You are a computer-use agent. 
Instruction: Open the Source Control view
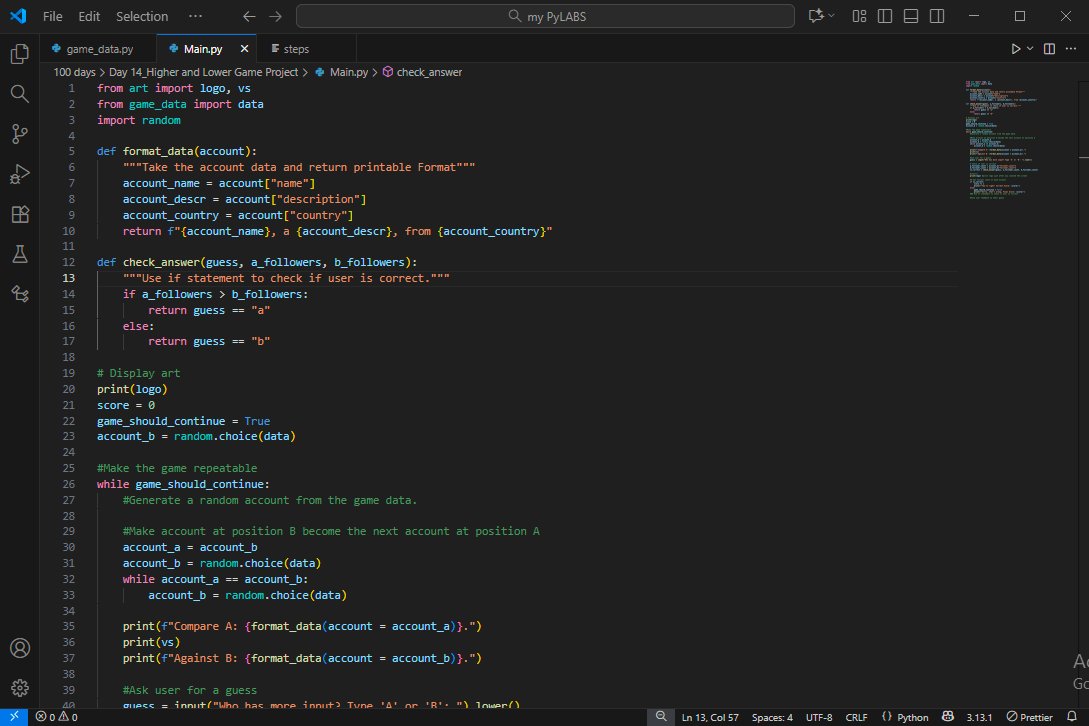(x=19, y=133)
